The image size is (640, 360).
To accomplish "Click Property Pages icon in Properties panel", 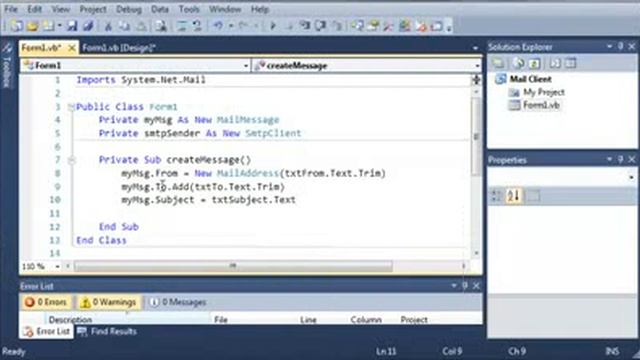I will click(533, 196).
